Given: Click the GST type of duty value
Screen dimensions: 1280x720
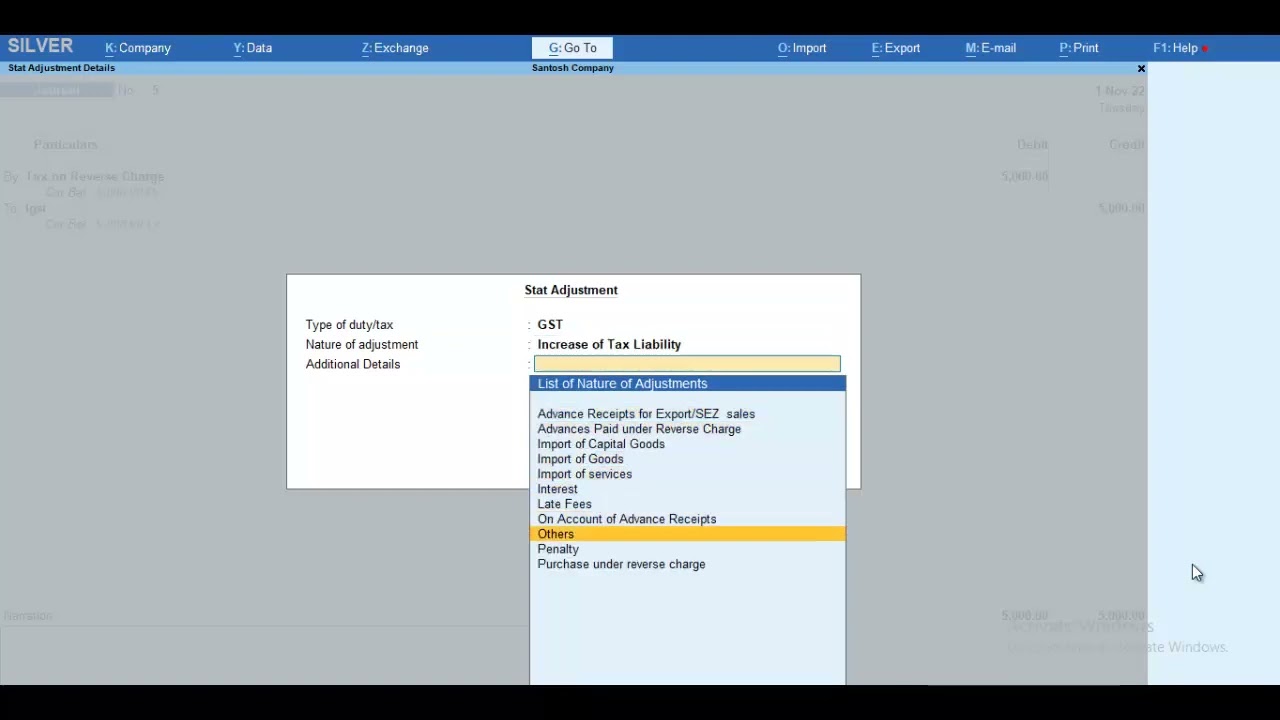Looking at the screenshot, I should pos(550,325).
